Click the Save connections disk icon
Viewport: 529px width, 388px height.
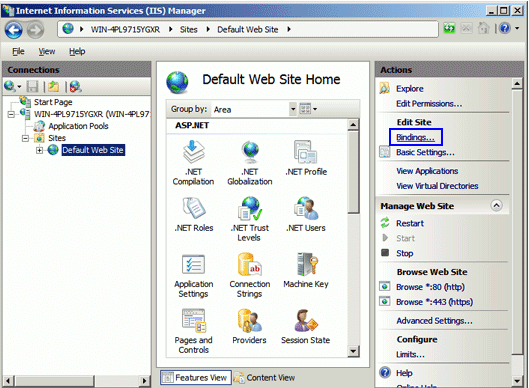pyautogui.click(x=33, y=86)
